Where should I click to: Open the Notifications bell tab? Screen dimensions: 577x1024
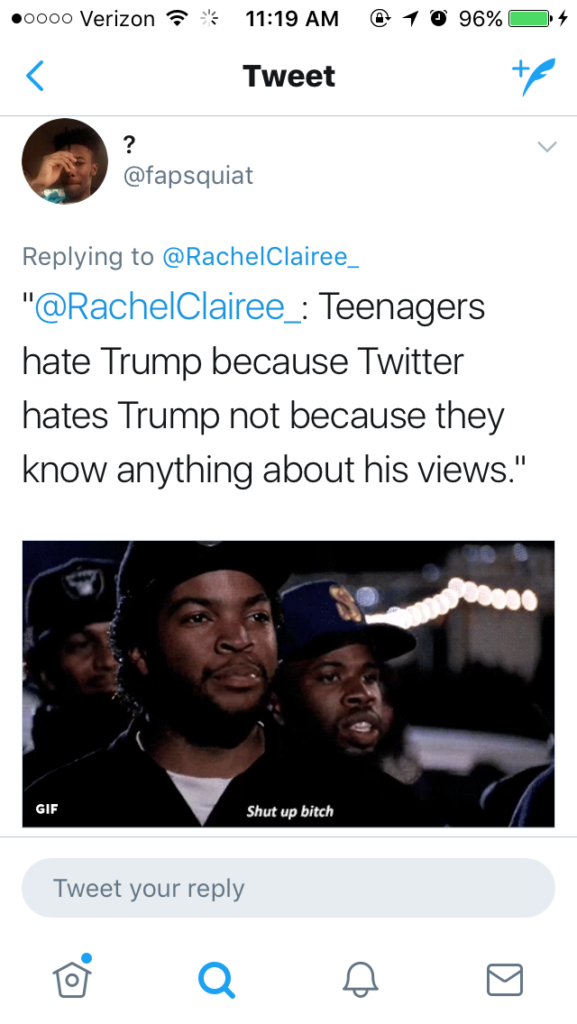(x=360, y=980)
